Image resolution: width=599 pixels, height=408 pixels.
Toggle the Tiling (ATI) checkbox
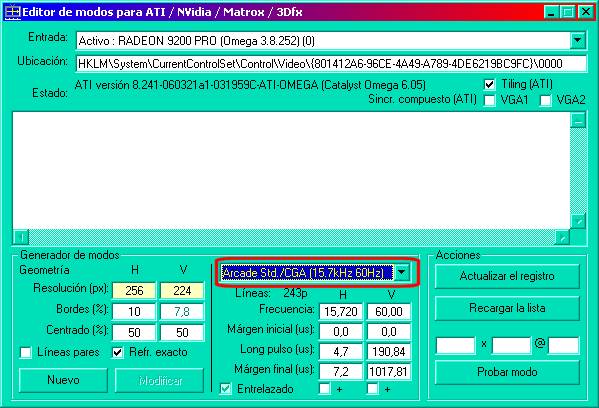(x=490, y=84)
